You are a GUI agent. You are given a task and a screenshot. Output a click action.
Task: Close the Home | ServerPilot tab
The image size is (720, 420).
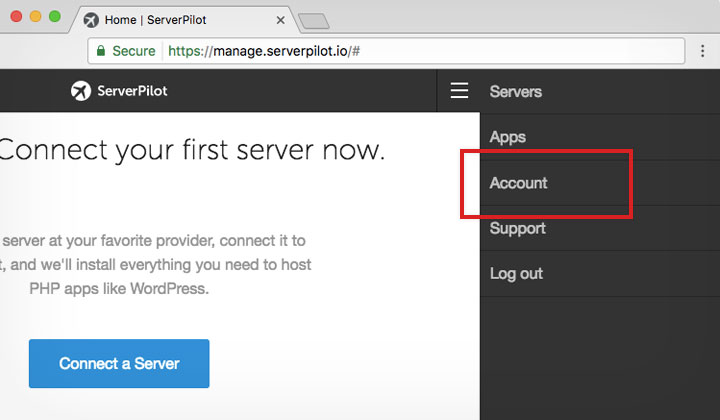click(281, 20)
